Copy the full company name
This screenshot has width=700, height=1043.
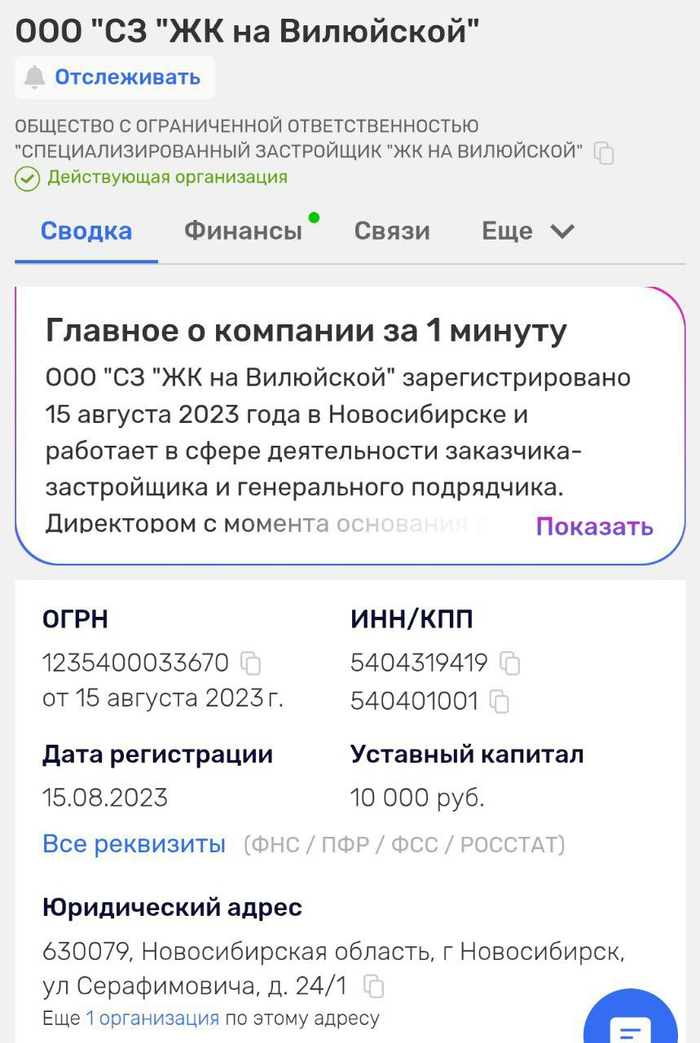(603, 153)
